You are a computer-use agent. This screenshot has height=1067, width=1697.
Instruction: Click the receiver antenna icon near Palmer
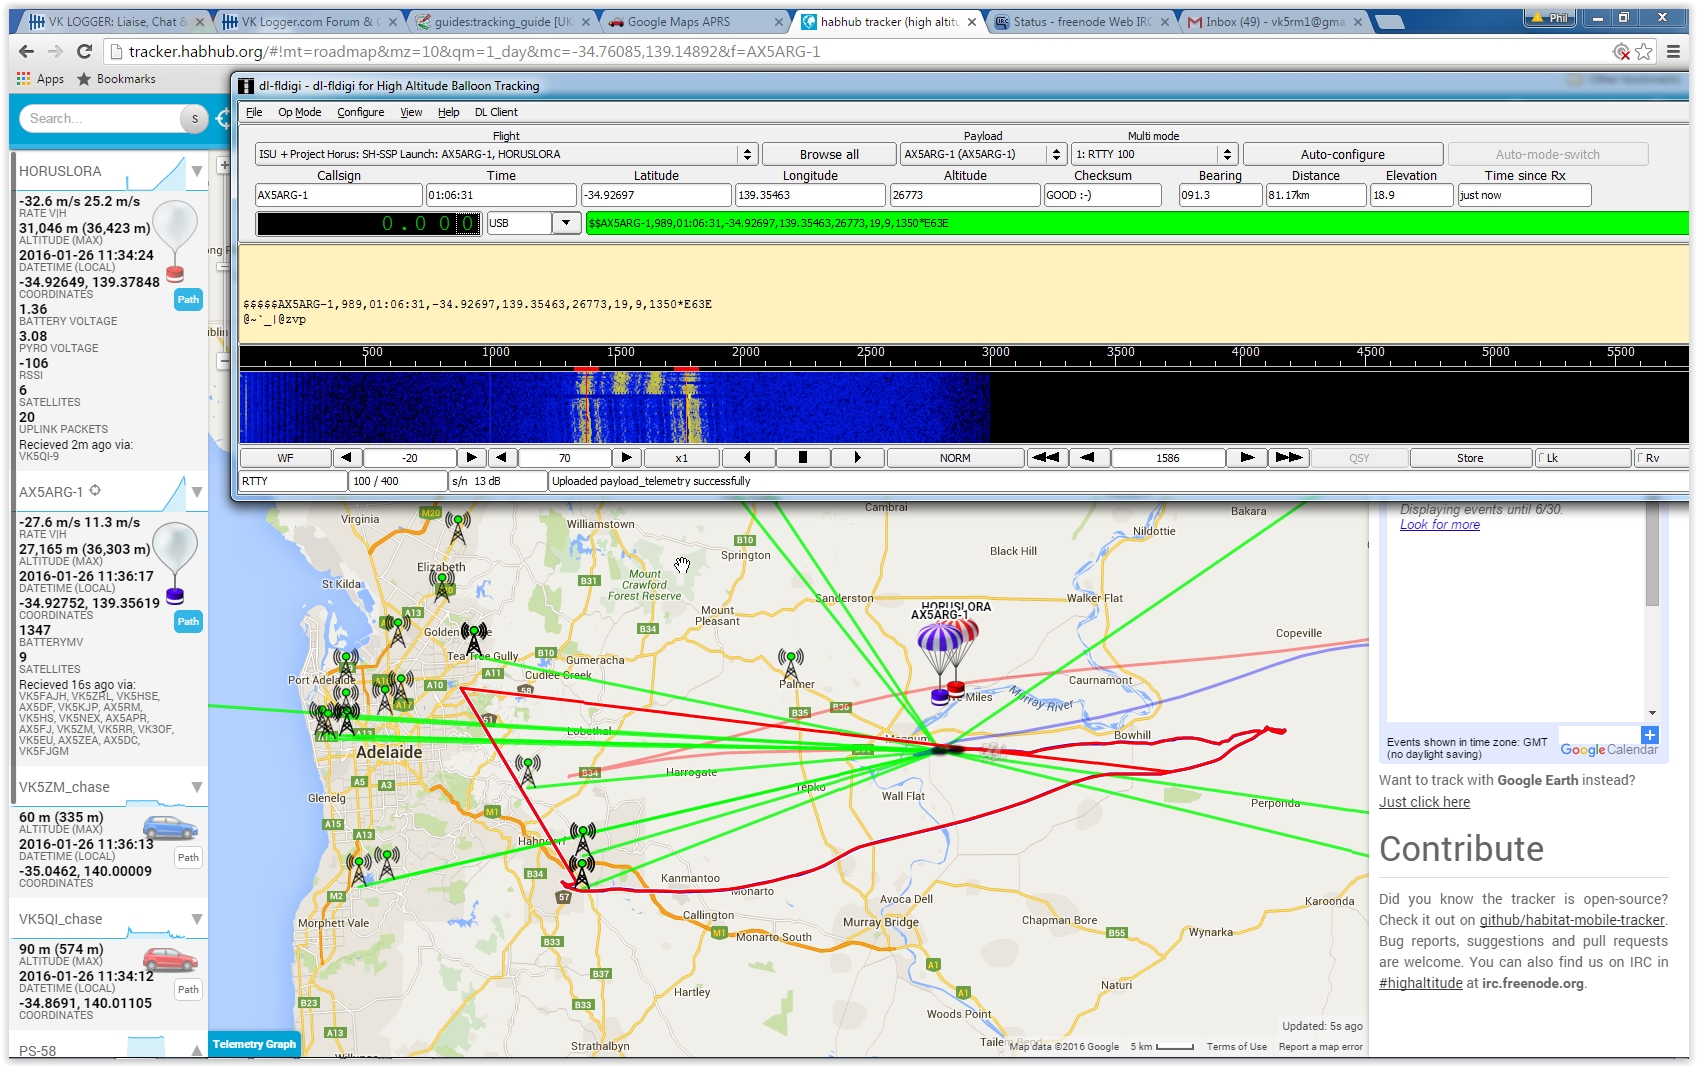click(x=791, y=664)
